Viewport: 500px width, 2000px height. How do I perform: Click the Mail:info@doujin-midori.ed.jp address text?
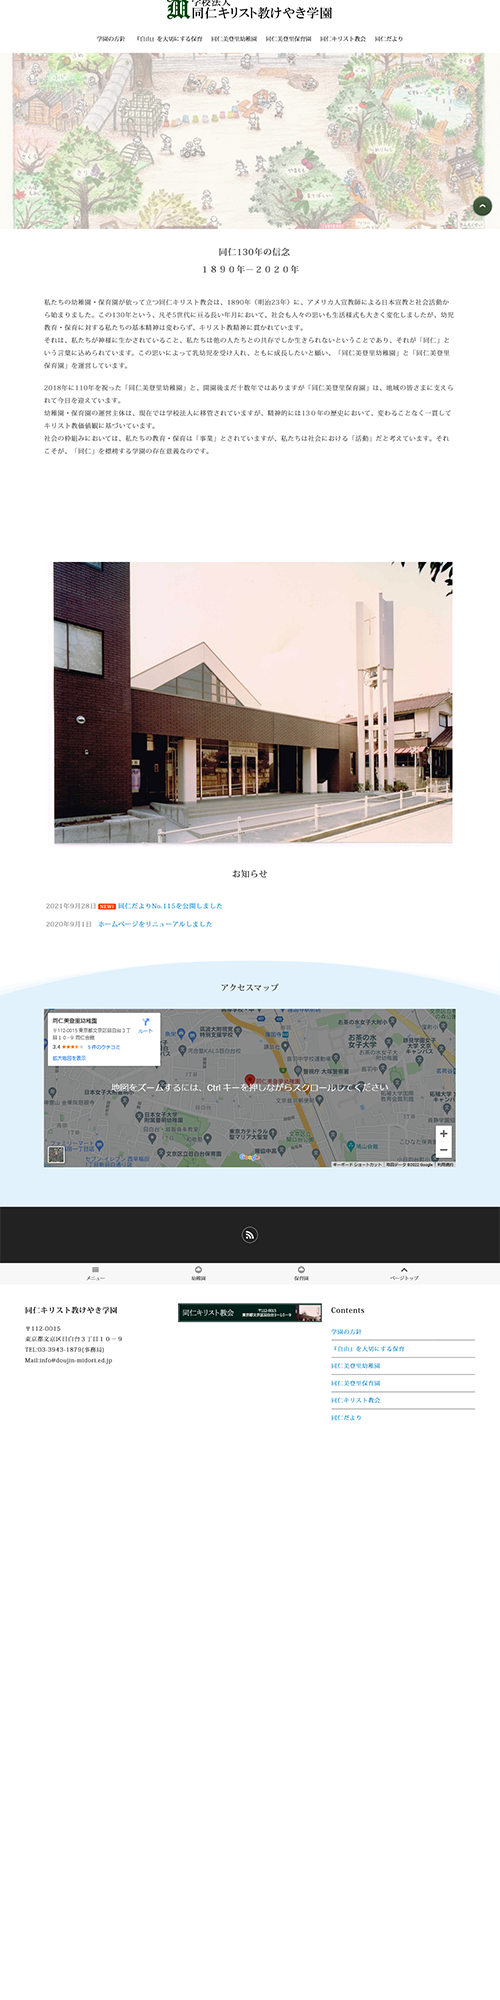click(69, 1360)
